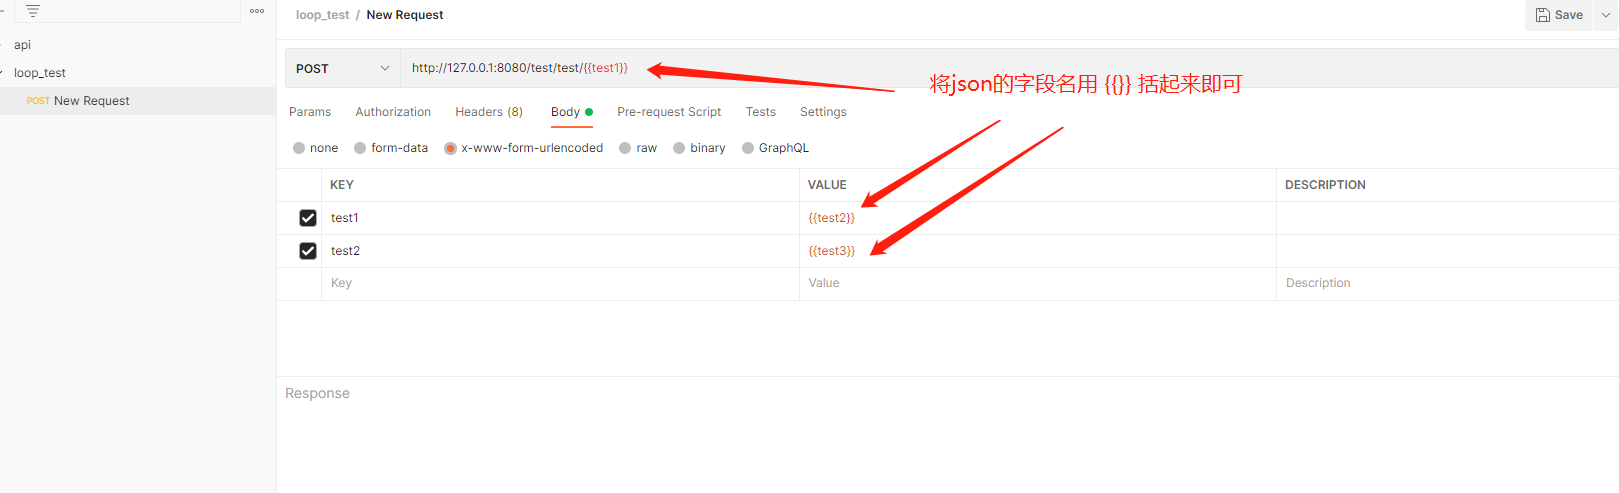
Task: Switch to the Authorization tab
Action: coord(393,112)
